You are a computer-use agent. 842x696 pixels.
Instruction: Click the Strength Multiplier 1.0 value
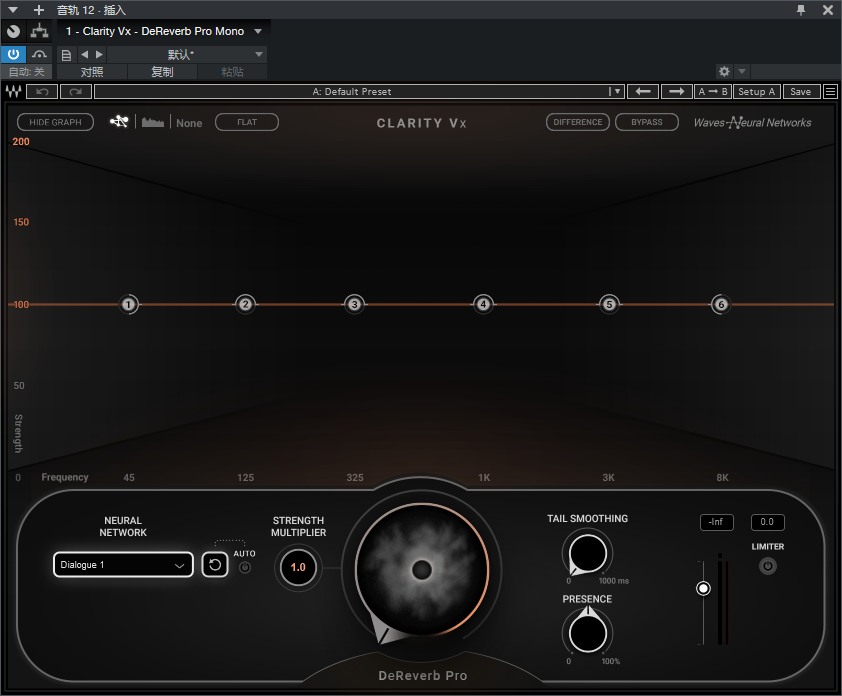tap(298, 567)
